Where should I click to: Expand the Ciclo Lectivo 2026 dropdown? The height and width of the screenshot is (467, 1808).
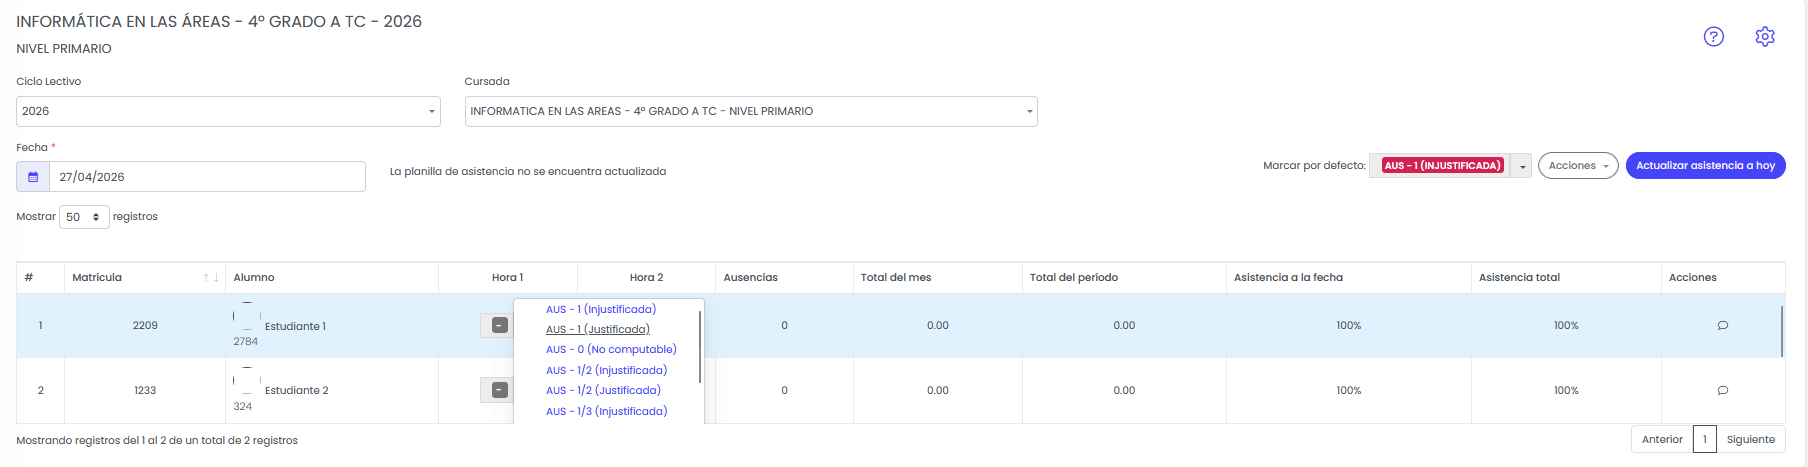tap(228, 111)
